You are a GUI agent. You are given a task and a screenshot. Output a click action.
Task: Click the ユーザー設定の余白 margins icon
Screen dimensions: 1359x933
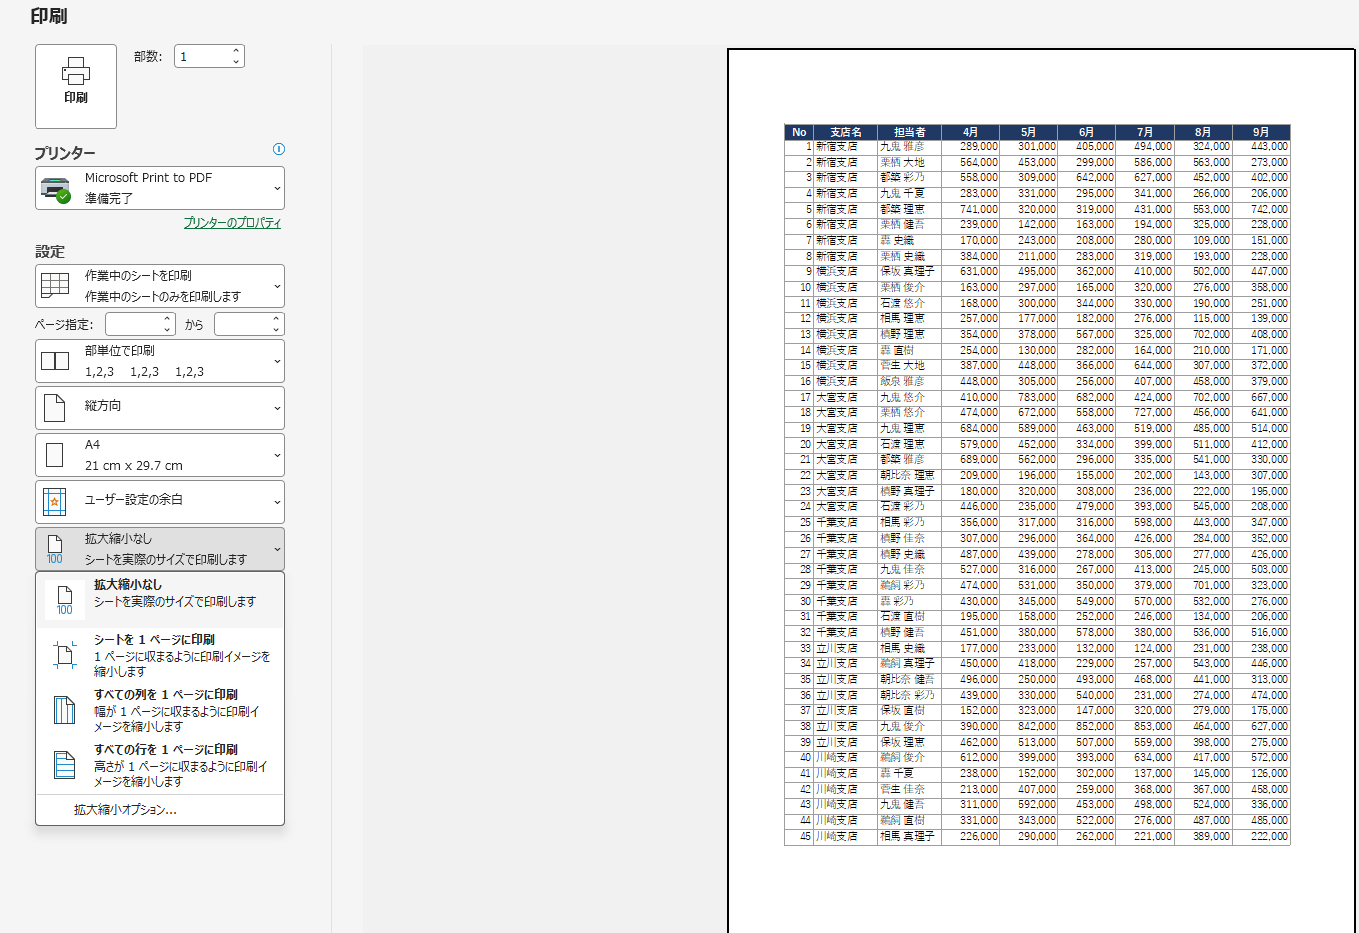tap(55, 501)
